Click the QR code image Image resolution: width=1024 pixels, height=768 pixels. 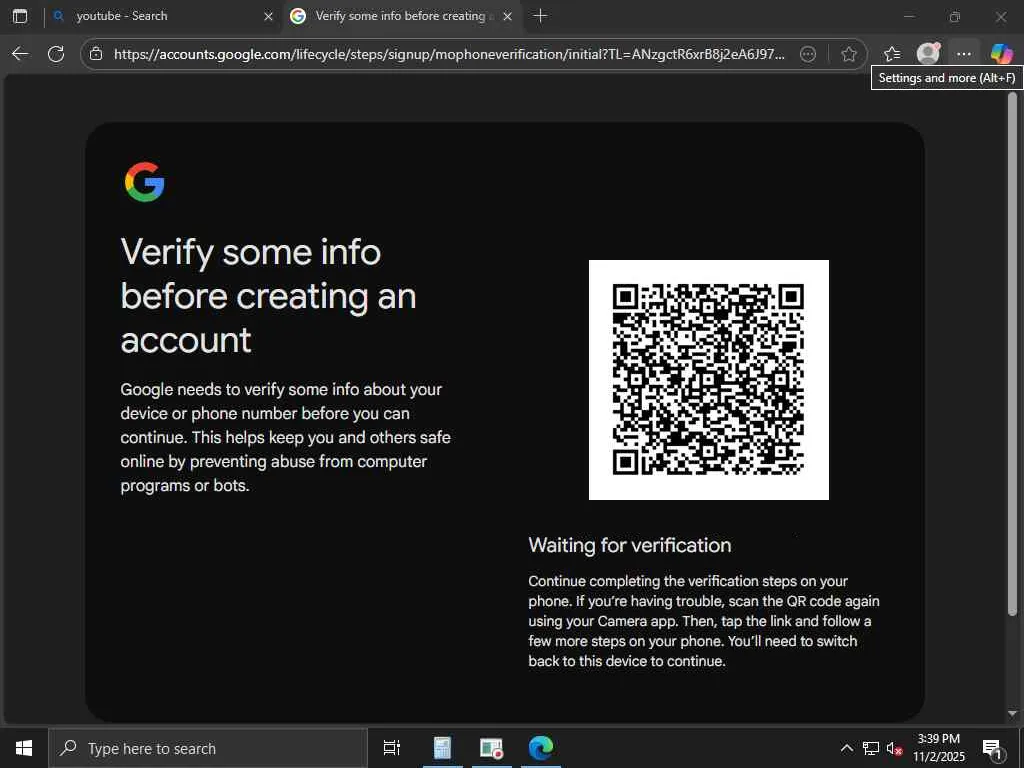point(709,380)
